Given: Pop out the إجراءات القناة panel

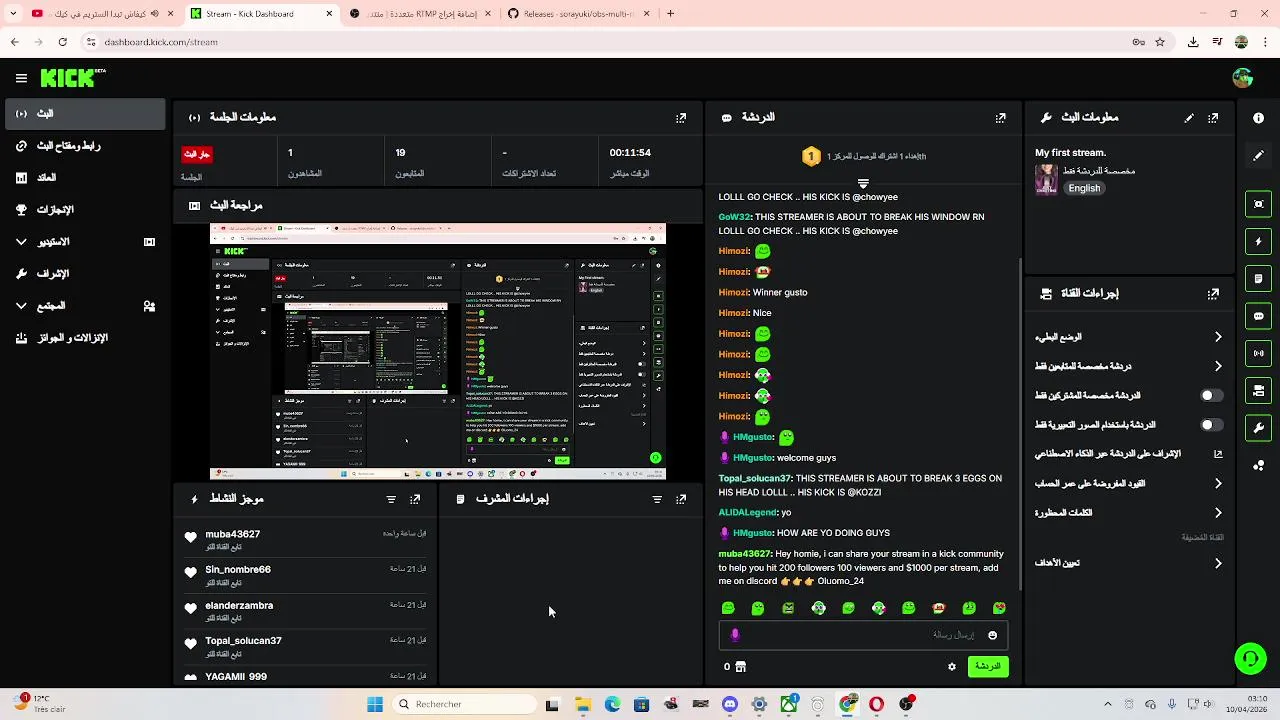Looking at the screenshot, I should click(1213, 294).
